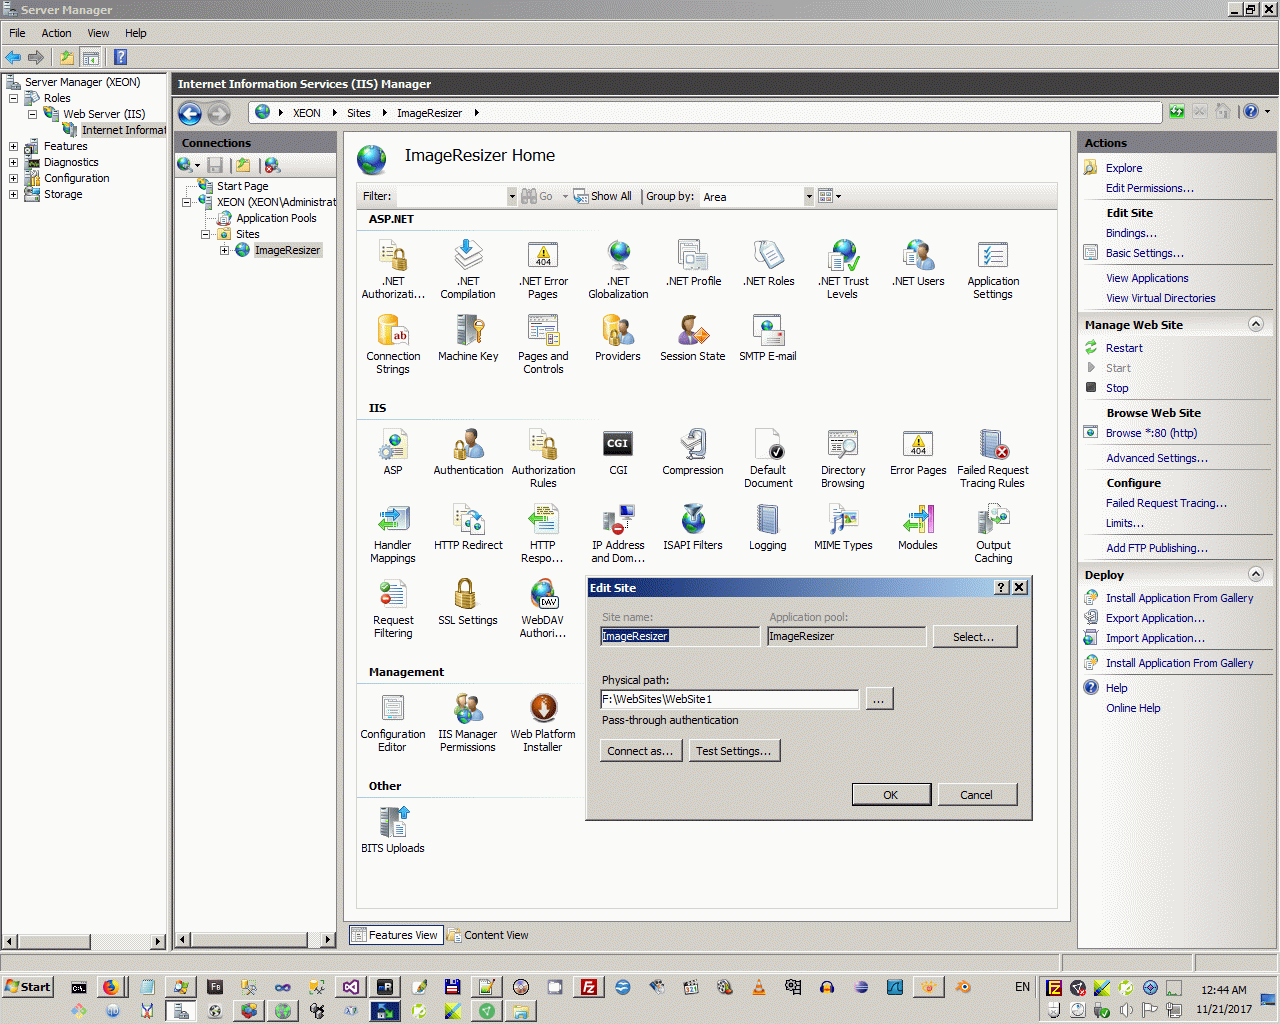
Task: Click the Physical path text field
Action: (x=730, y=699)
